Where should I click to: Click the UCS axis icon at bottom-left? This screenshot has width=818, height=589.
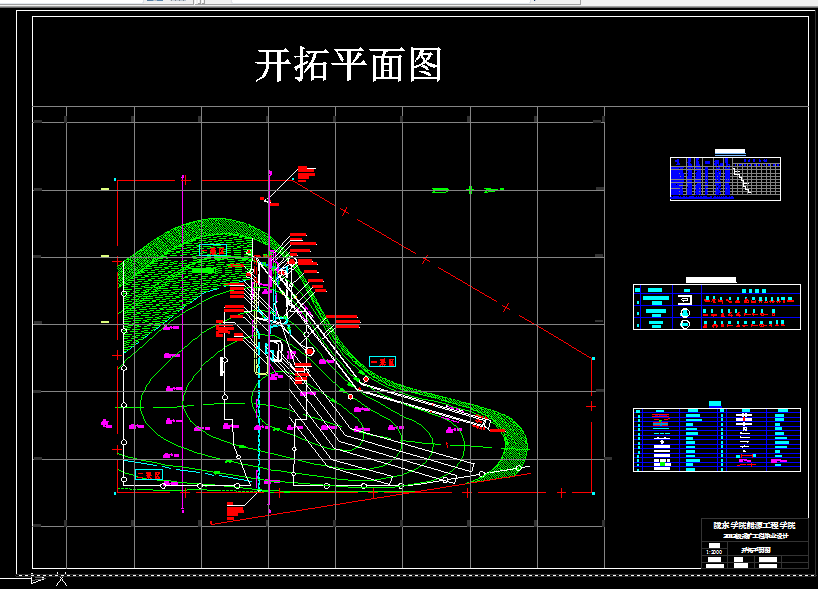click(37, 578)
